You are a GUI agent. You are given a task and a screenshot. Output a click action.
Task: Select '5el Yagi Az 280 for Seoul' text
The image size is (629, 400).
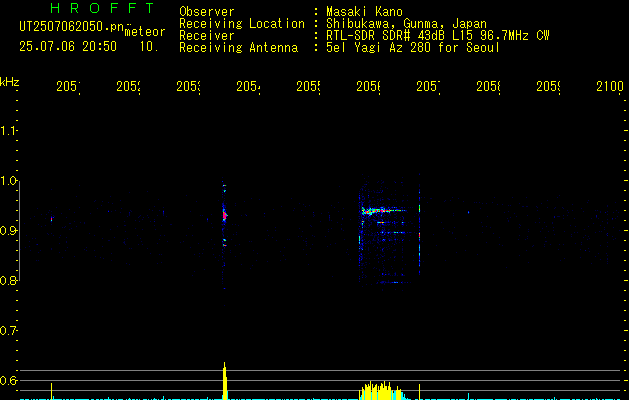pyautogui.click(x=413, y=48)
